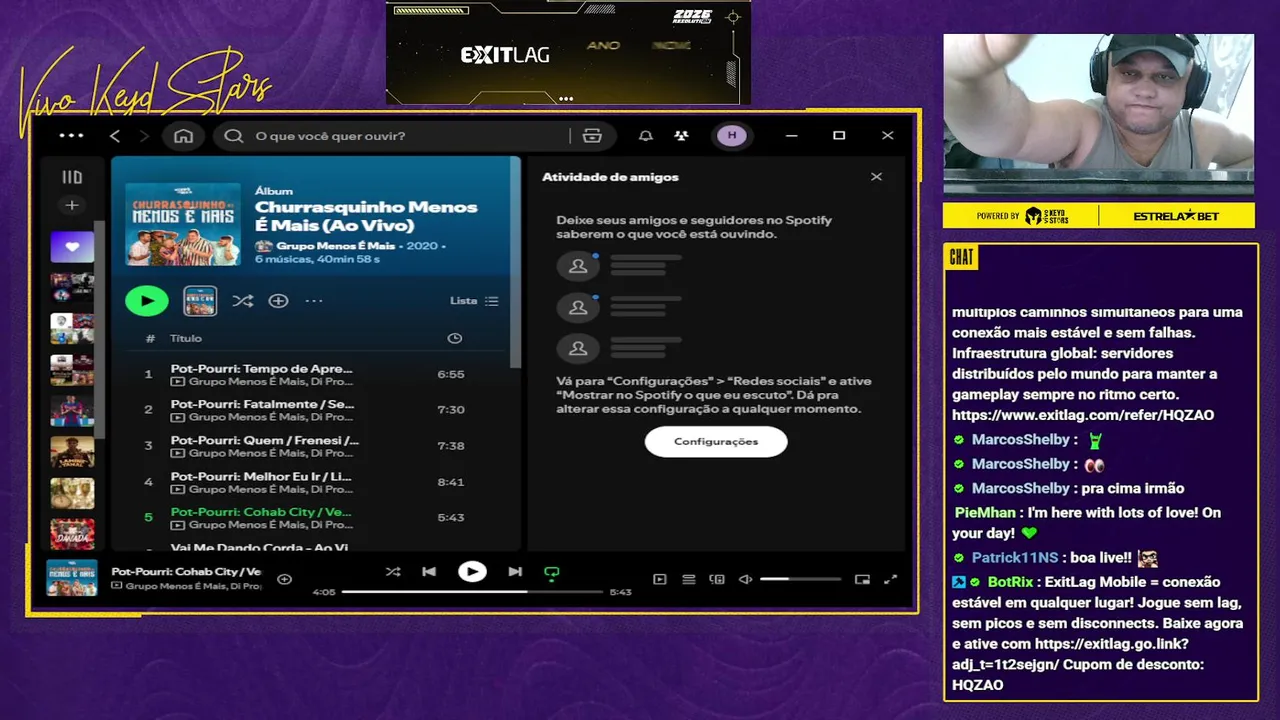Skip to next track
1280x720 pixels.
(515, 572)
